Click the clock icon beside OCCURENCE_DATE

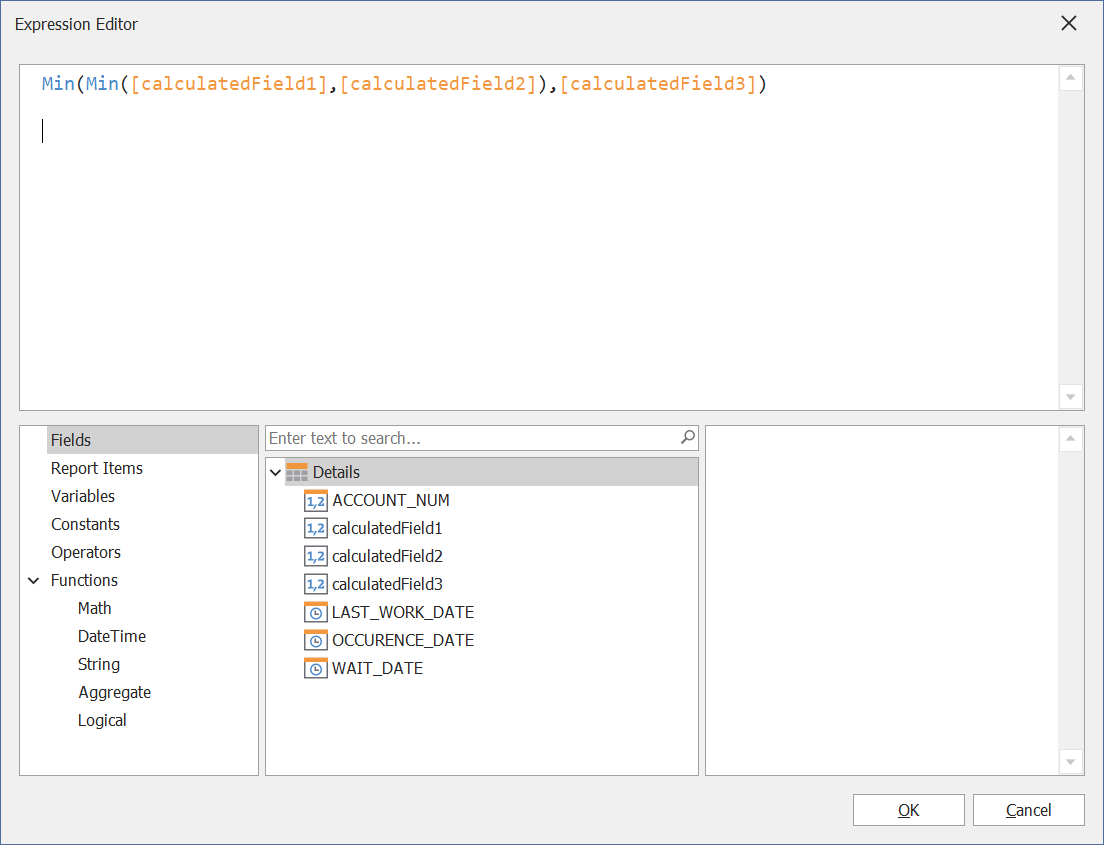(315, 640)
